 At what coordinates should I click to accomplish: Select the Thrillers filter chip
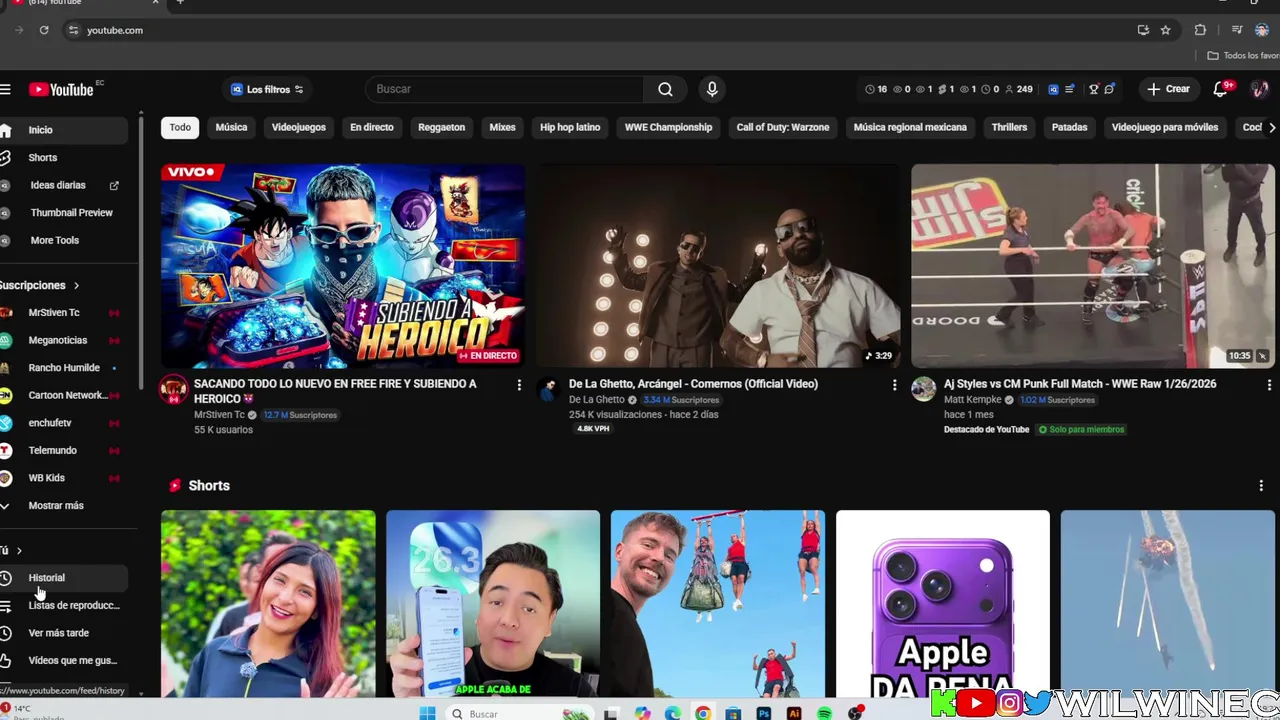tap(1009, 127)
